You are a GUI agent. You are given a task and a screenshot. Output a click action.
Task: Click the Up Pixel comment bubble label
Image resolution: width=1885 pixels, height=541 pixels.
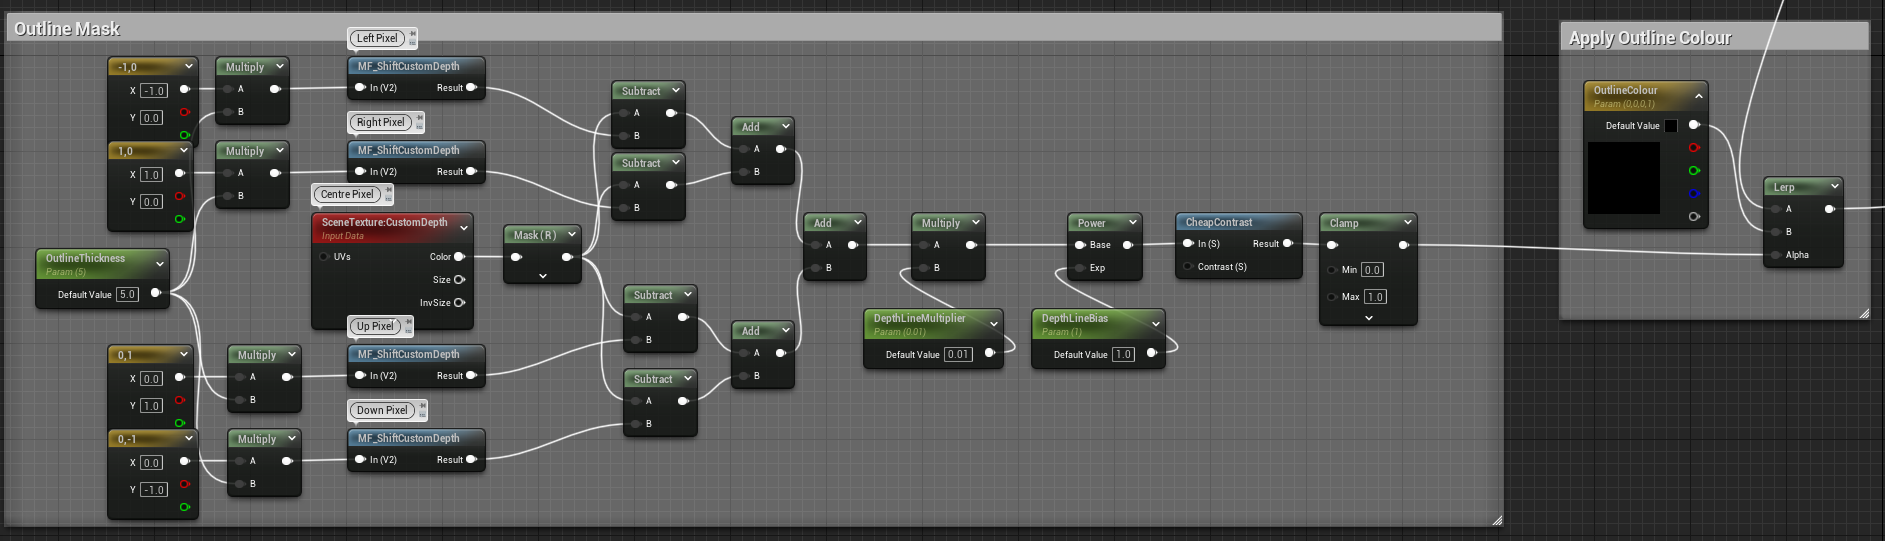pyautogui.click(x=375, y=326)
